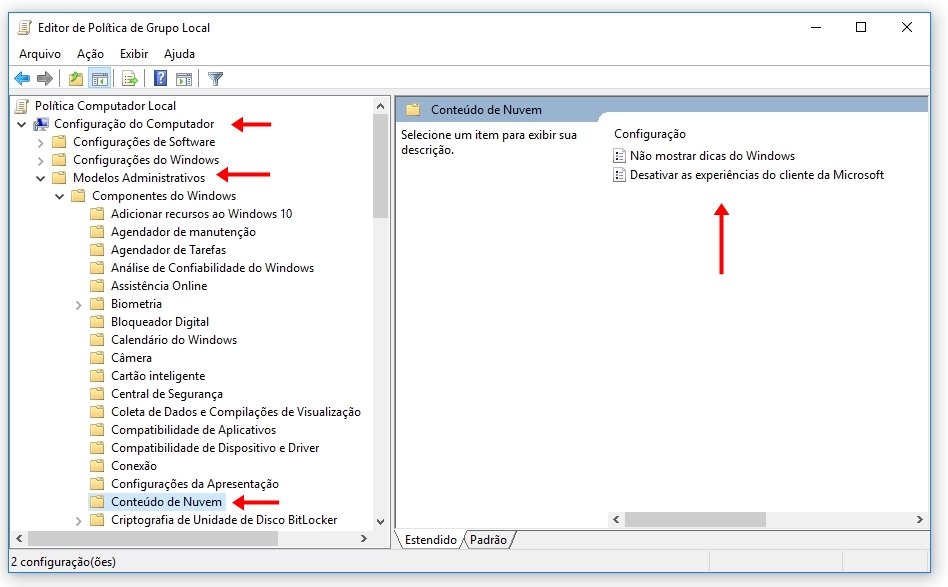Click tree pane scroll down arrow
This screenshot has width=948, height=587.
(380, 522)
